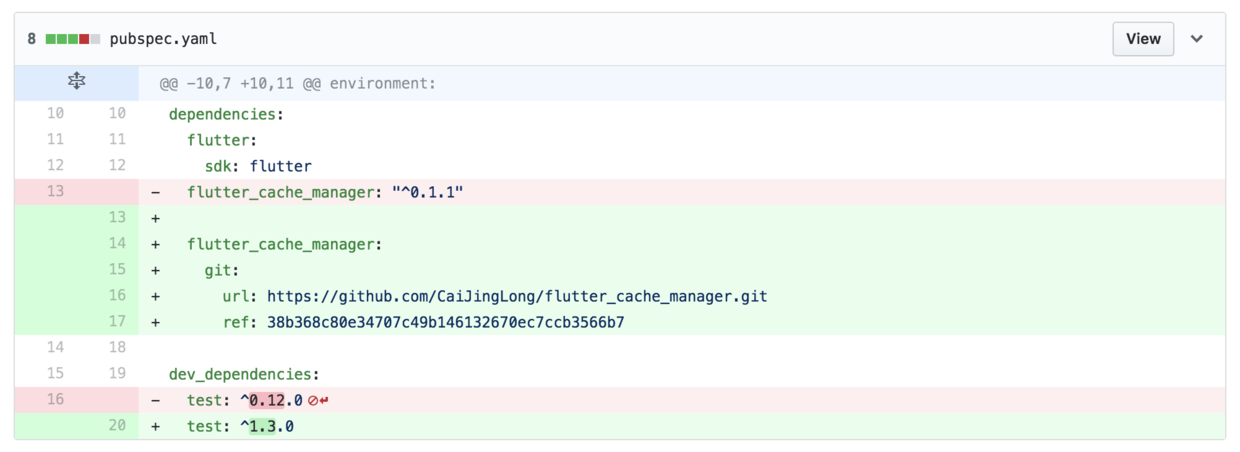Image resolution: width=1240 pixels, height=452 pixels.
Task: Click the pubspec.yaml file name
Action: pyautogui.click(x=163, y=39)
